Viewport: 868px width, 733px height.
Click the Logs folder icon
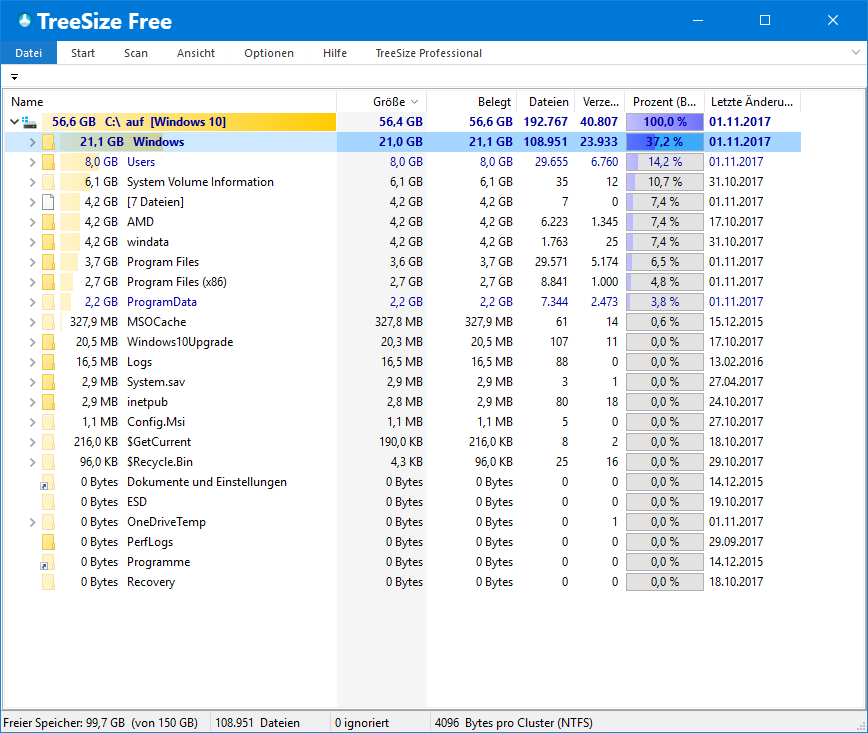(x=49, y=362)
